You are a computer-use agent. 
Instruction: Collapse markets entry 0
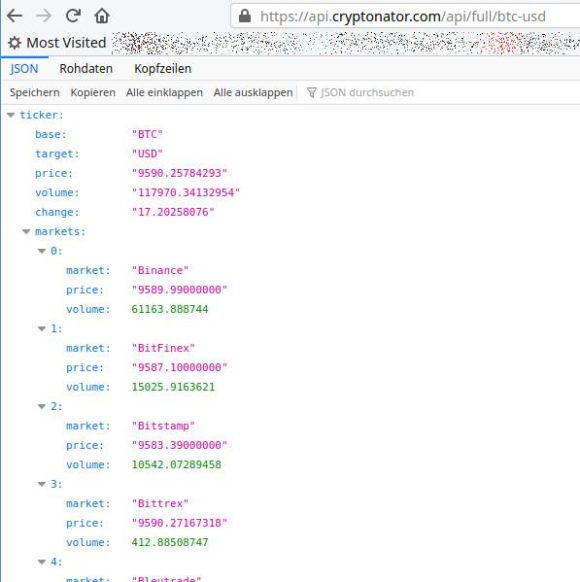pos(42,251)
